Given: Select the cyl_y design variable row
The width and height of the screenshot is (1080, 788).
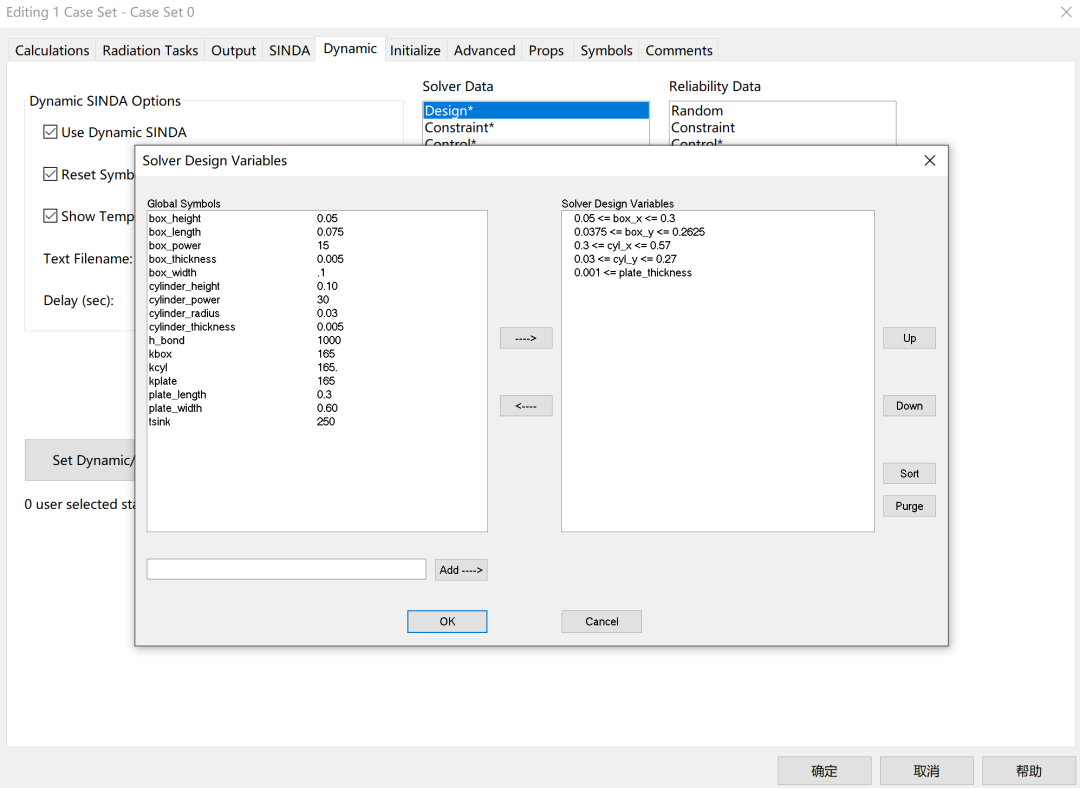Looking at the screenshot, I should coord(718,259).
